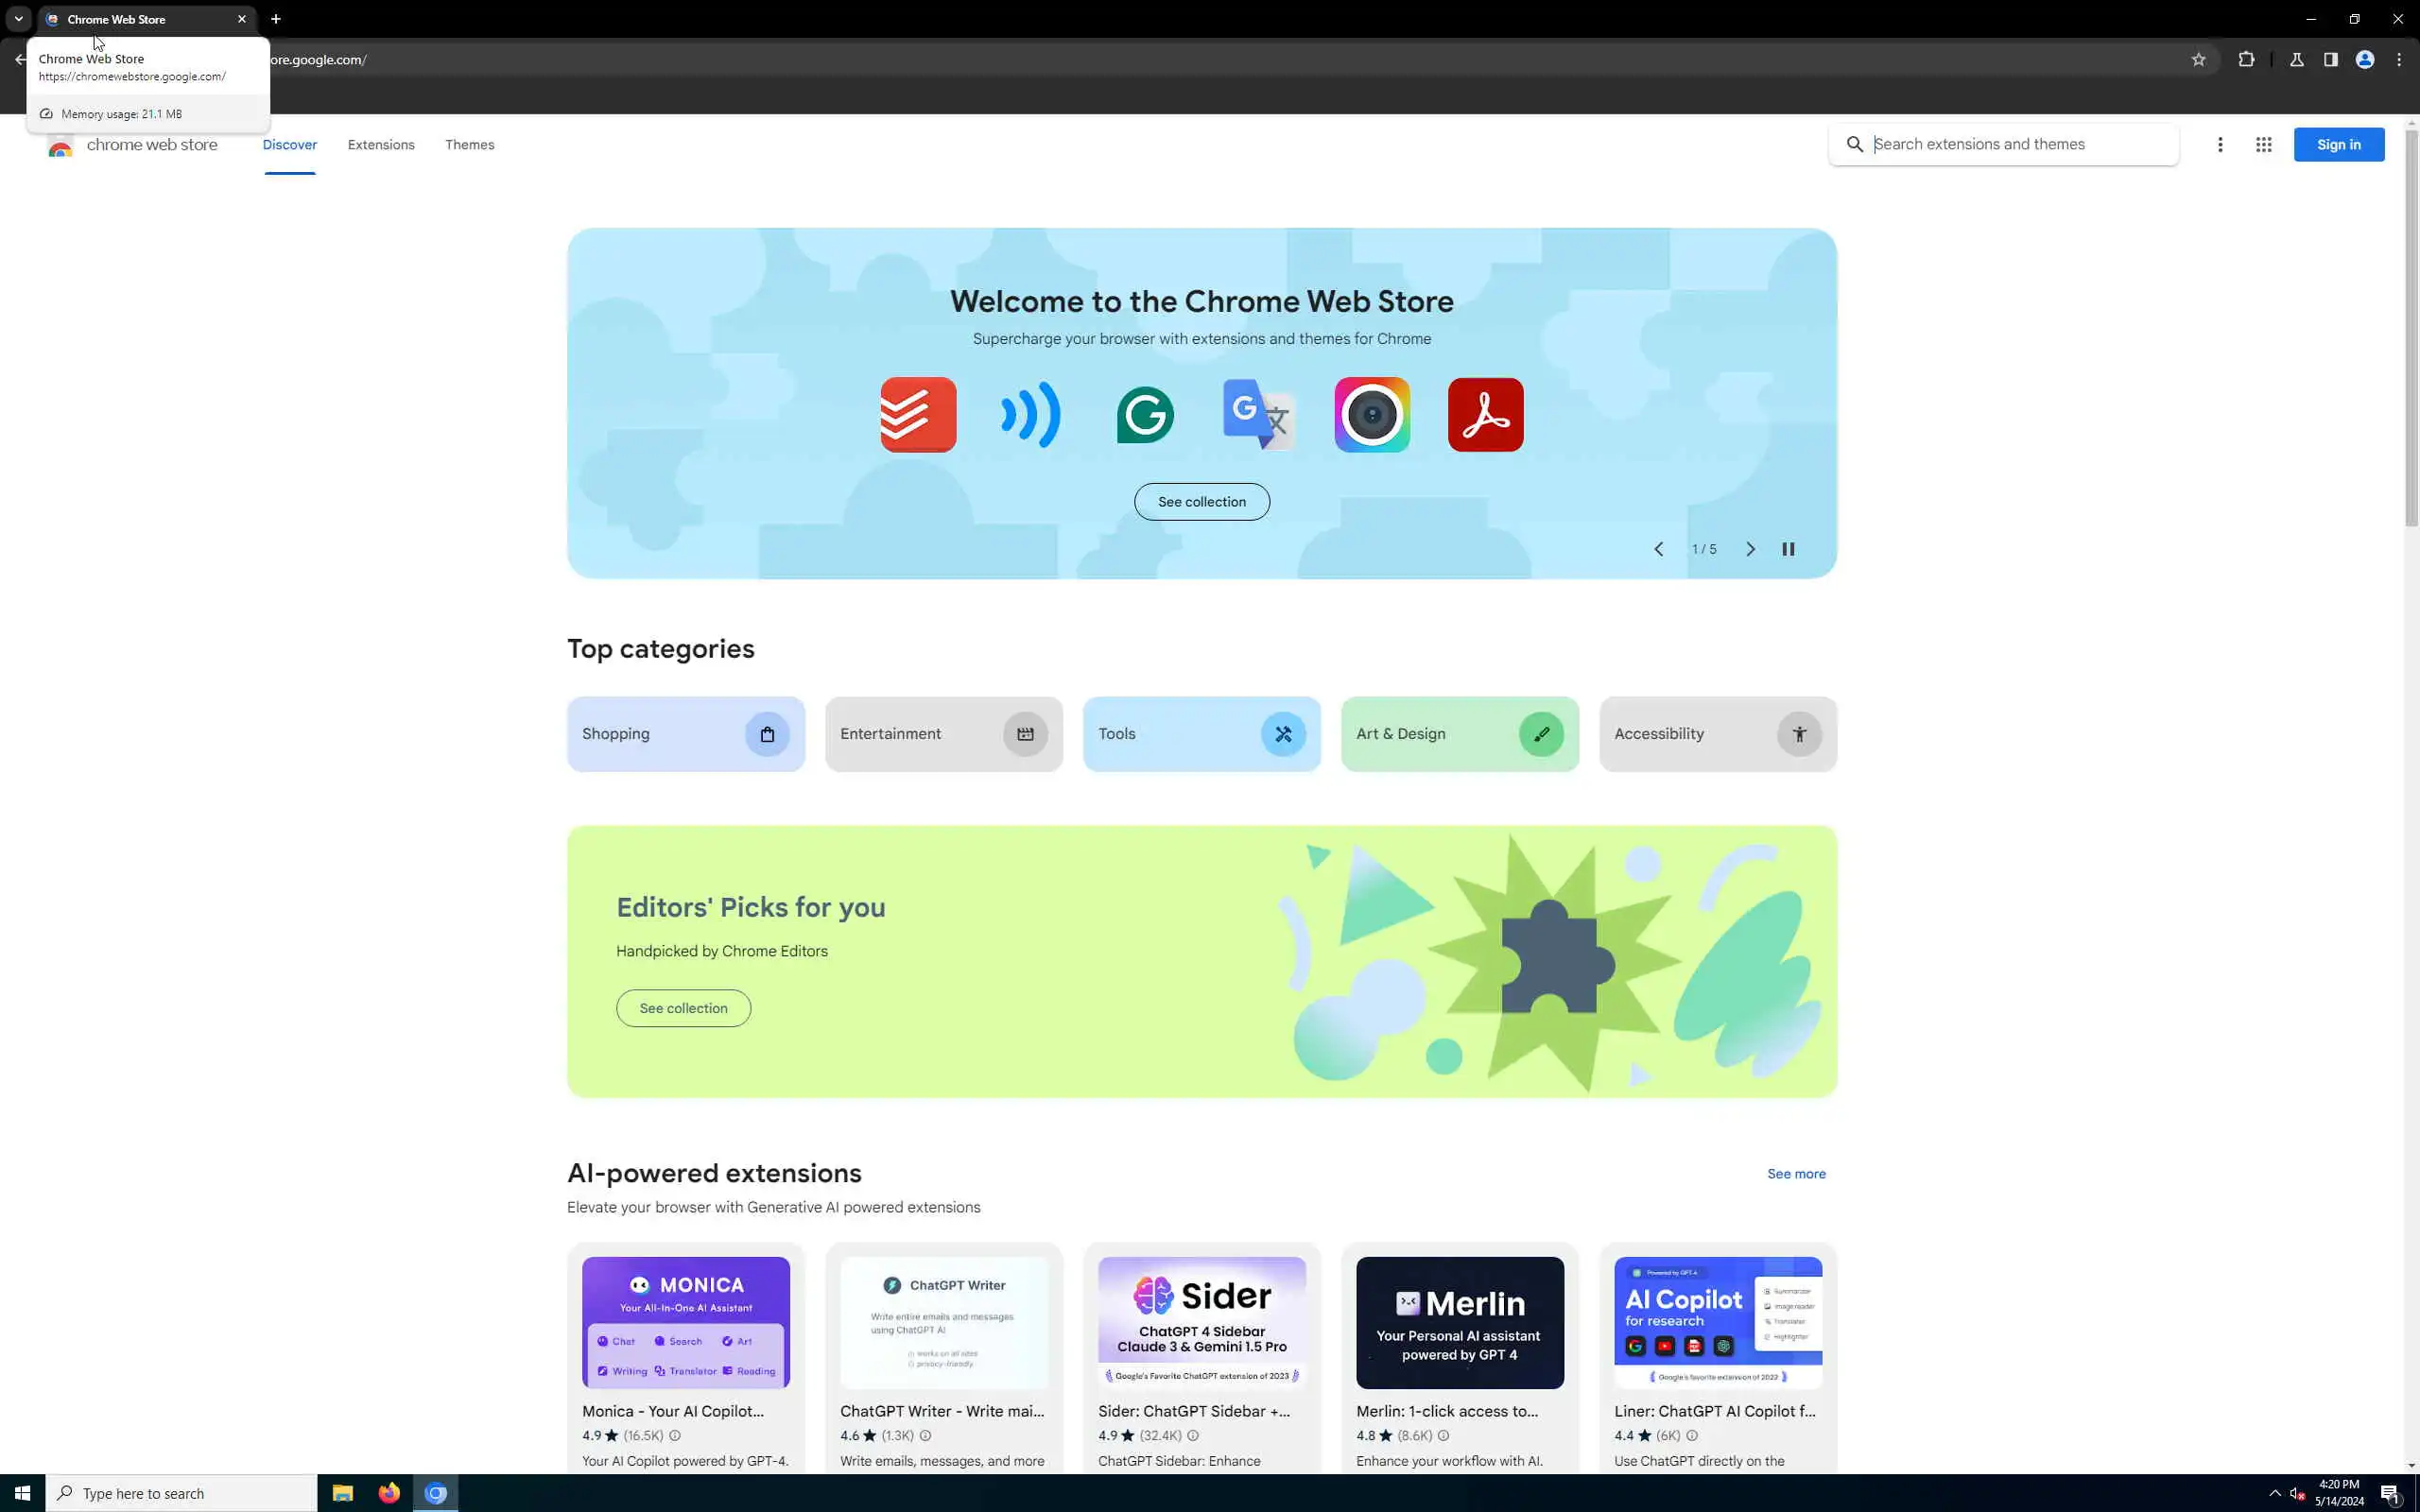This screenshot has height=1512, width=2420.
Task: Open the Chrome extensions puzzle icon in toolbar
Action: (2246, 60)
